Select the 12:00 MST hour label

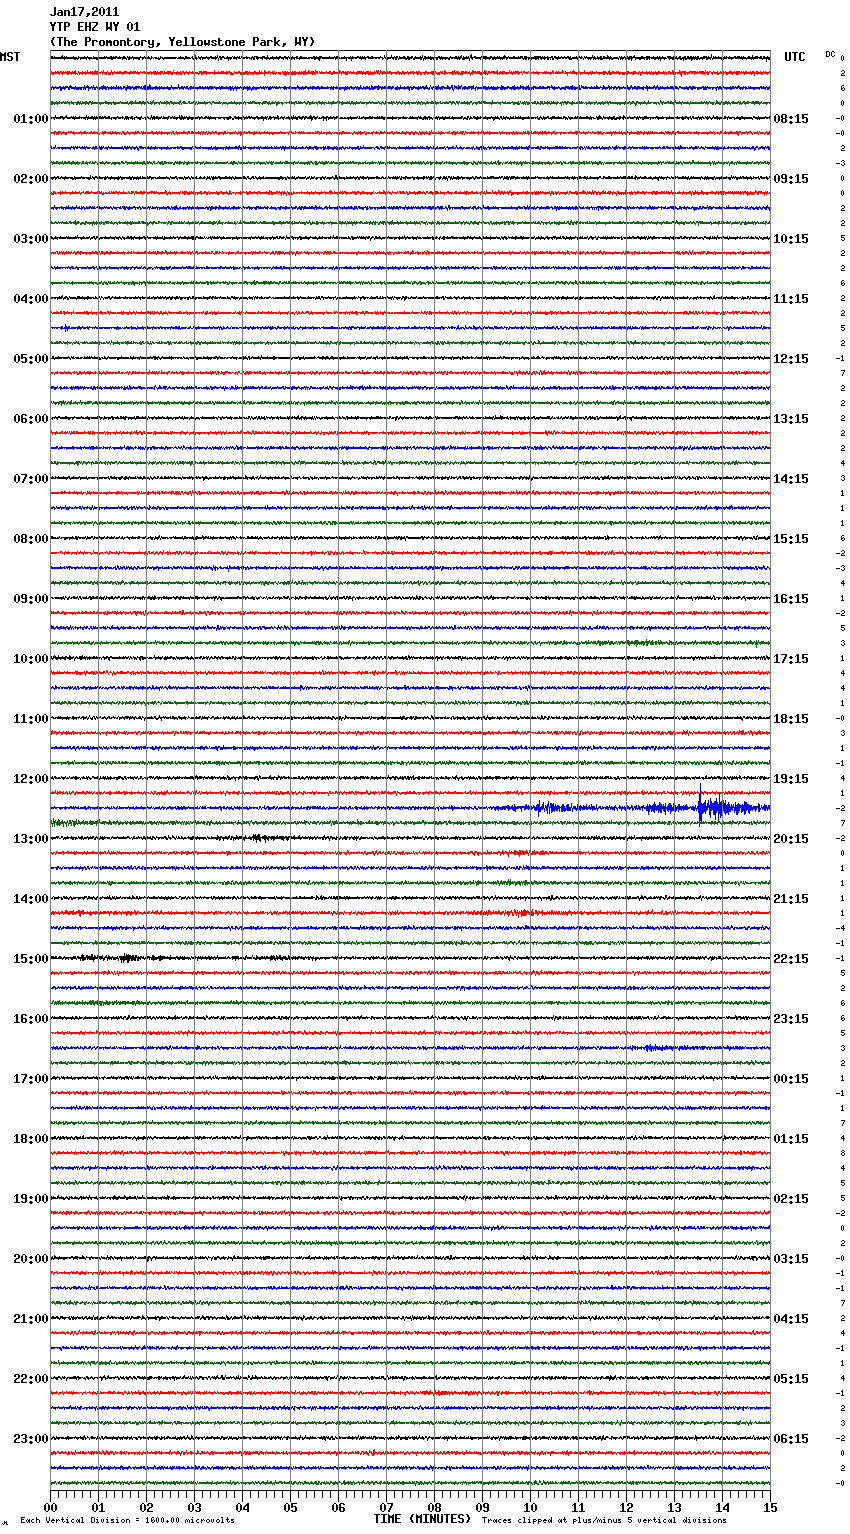pyautogui.click(x=31, y=779)
